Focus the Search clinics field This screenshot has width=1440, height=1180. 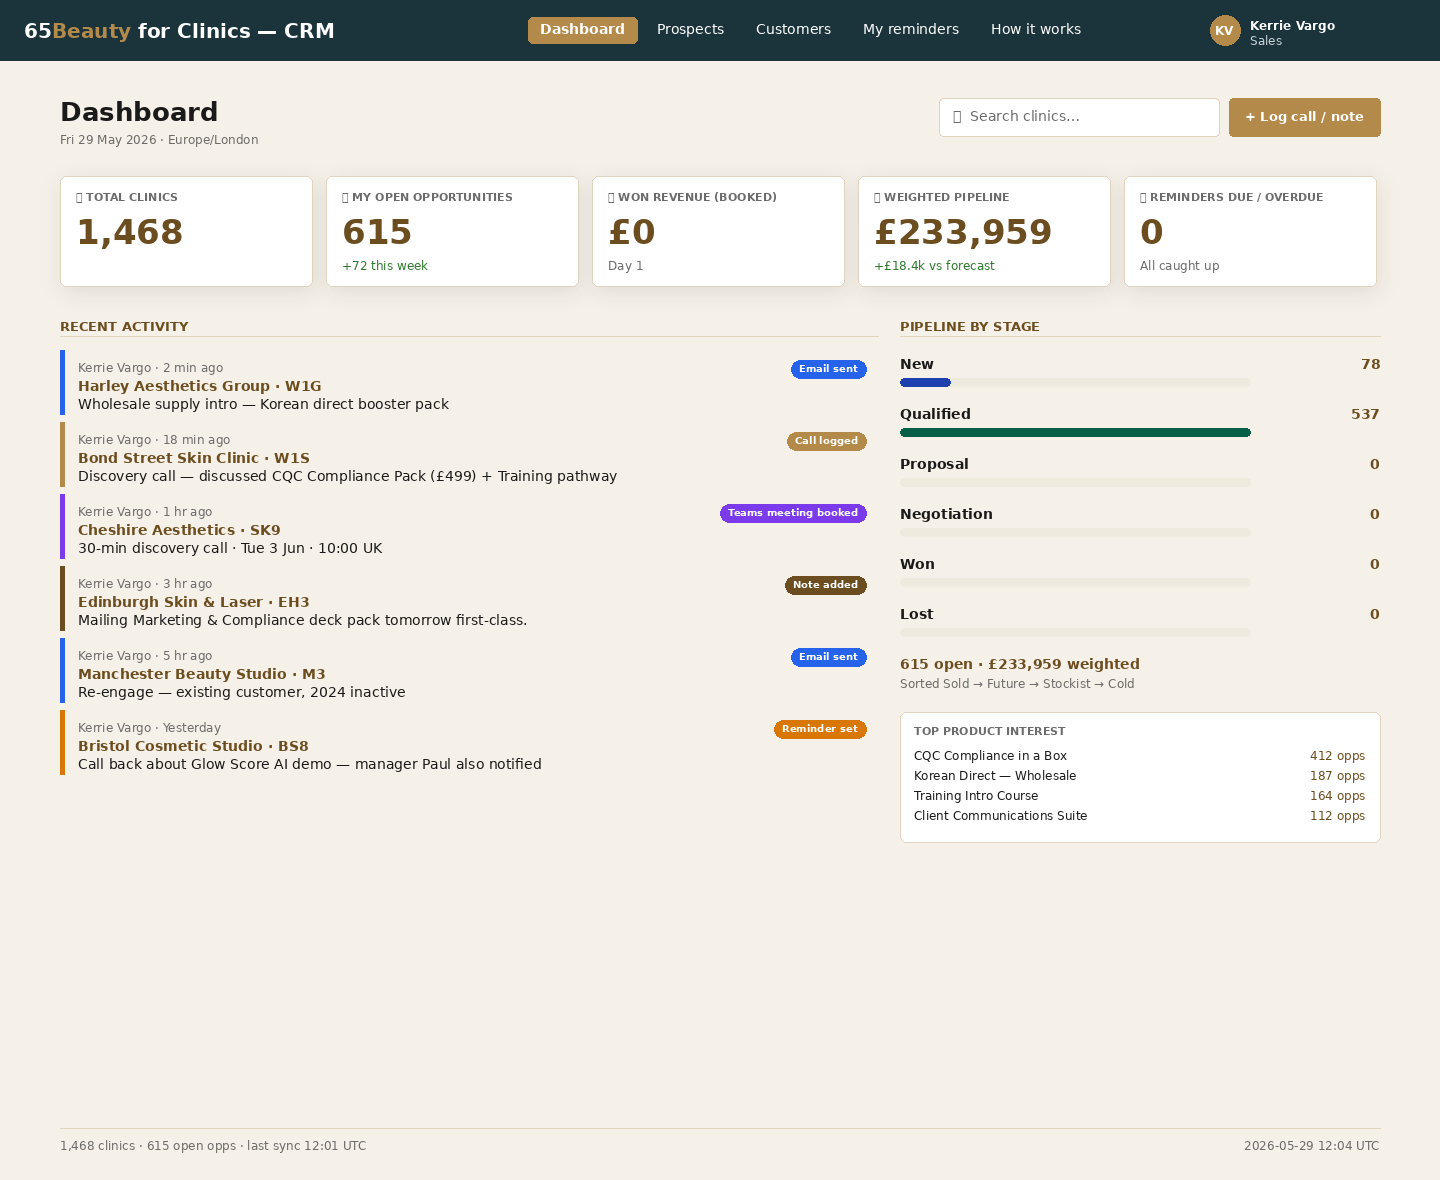(1079, 117)
